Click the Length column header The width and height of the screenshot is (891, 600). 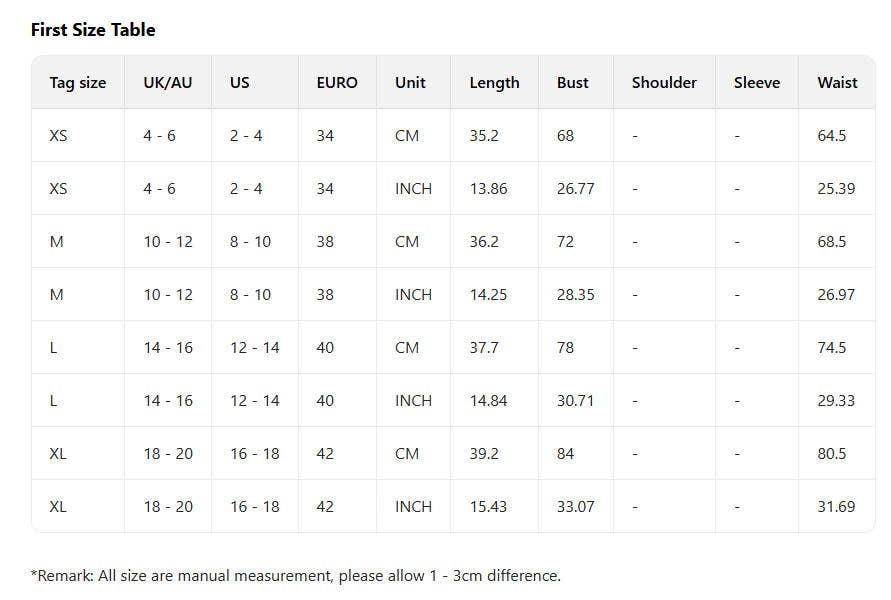(x=494, y=83)
